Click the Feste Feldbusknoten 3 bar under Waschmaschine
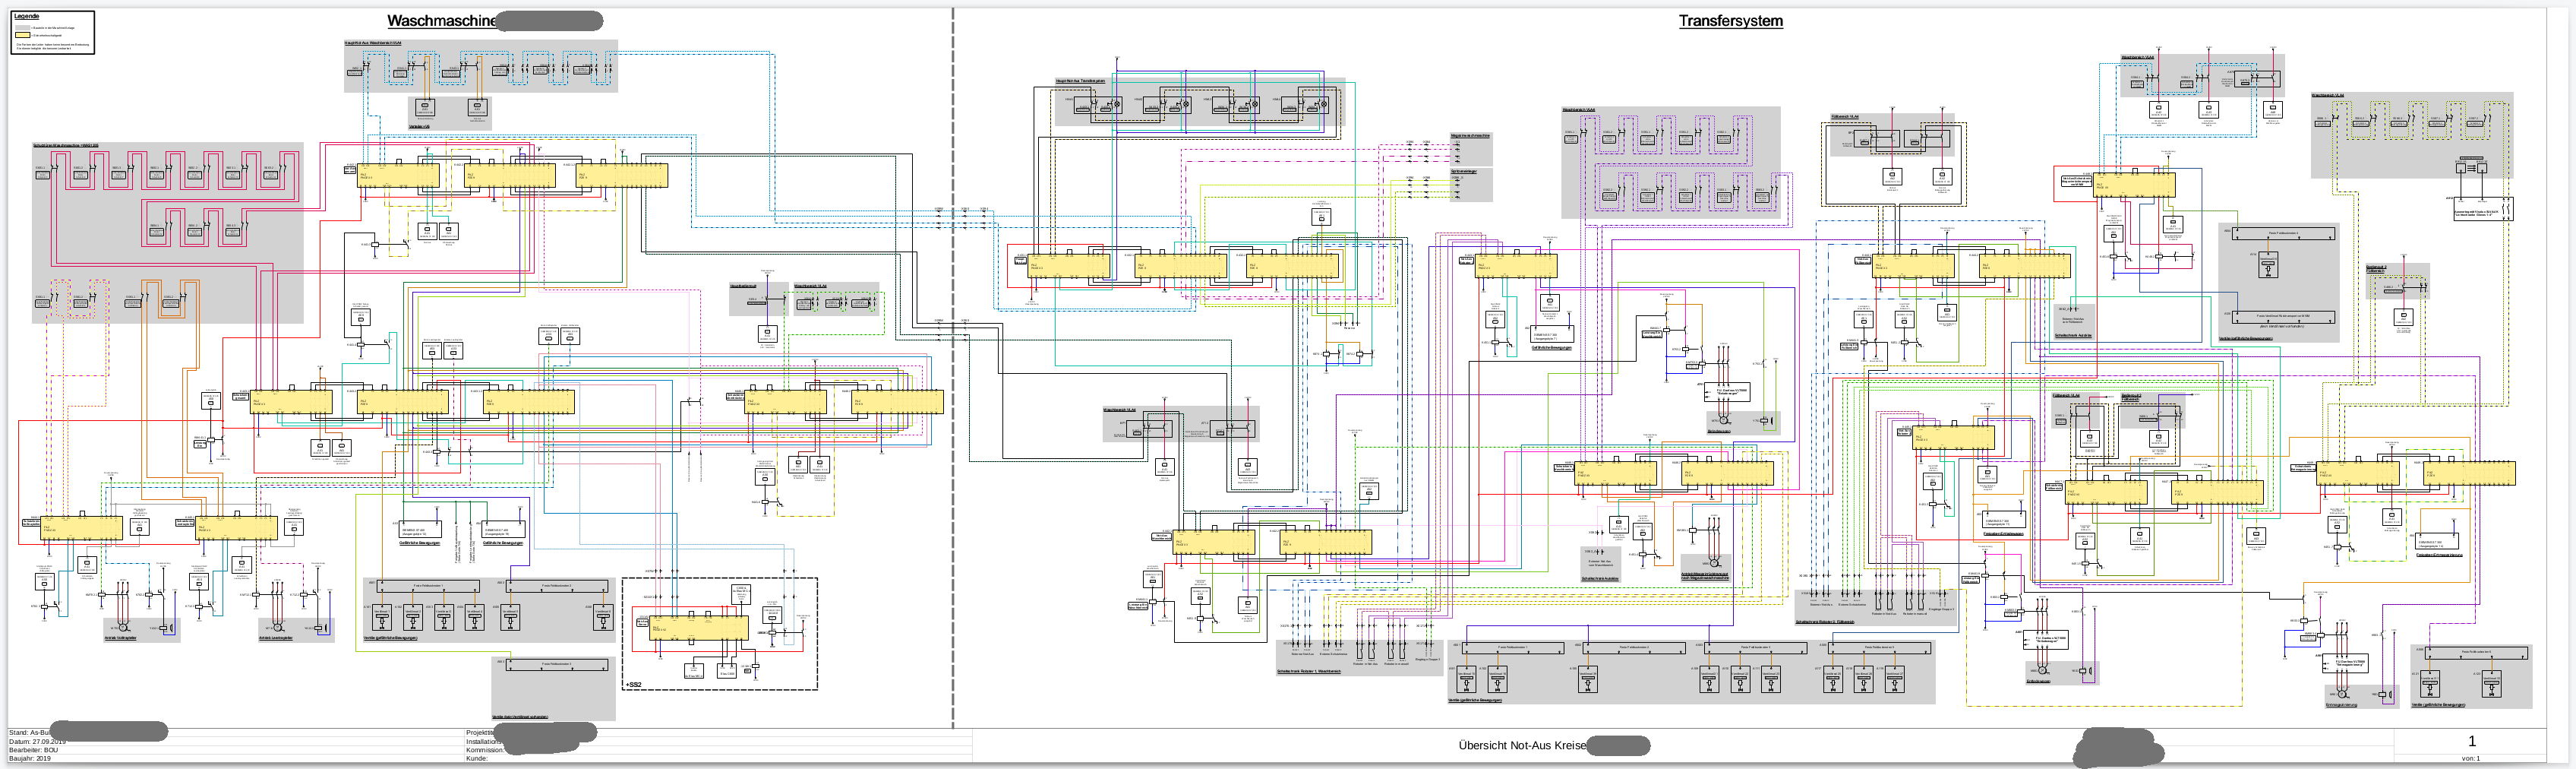Screen dimensions: 2576x769 click(558, 664)
